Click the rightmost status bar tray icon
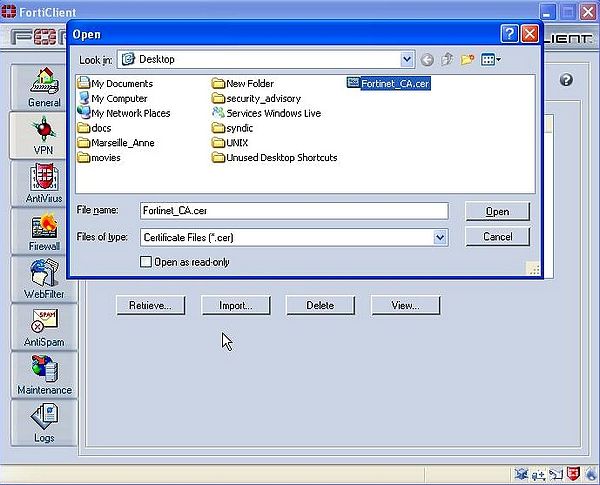Viewport: 600px width, 485px height. point(590,474)
